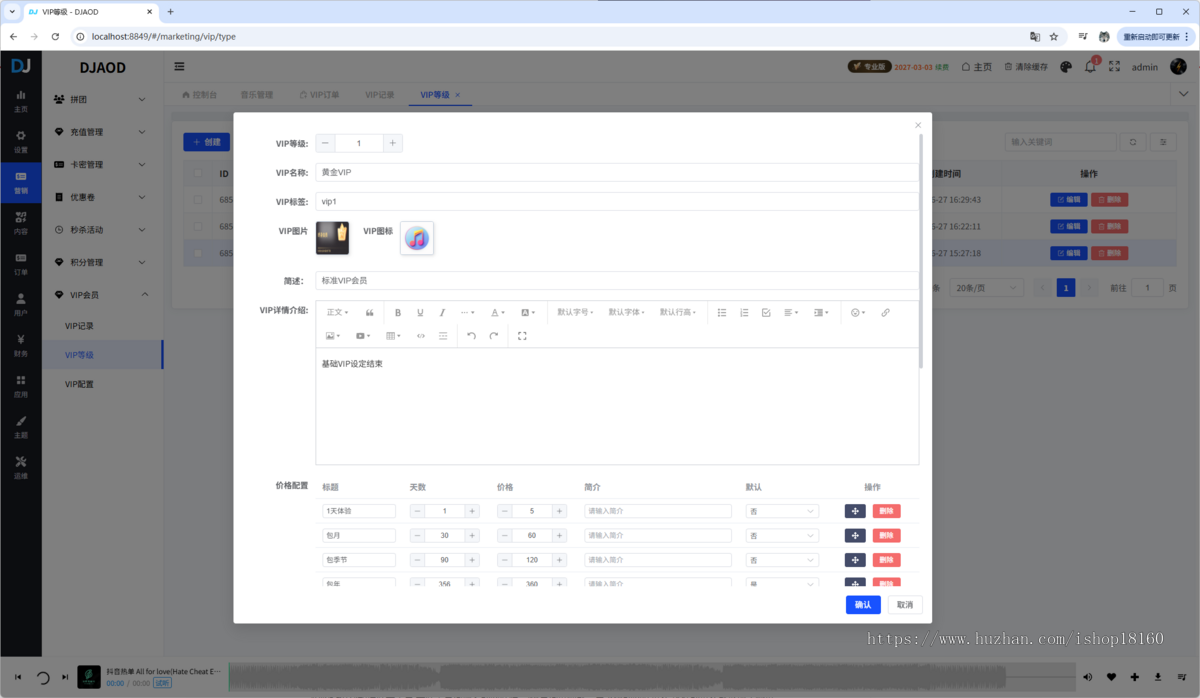Download the currently playing track

(x=1158, y=677)
